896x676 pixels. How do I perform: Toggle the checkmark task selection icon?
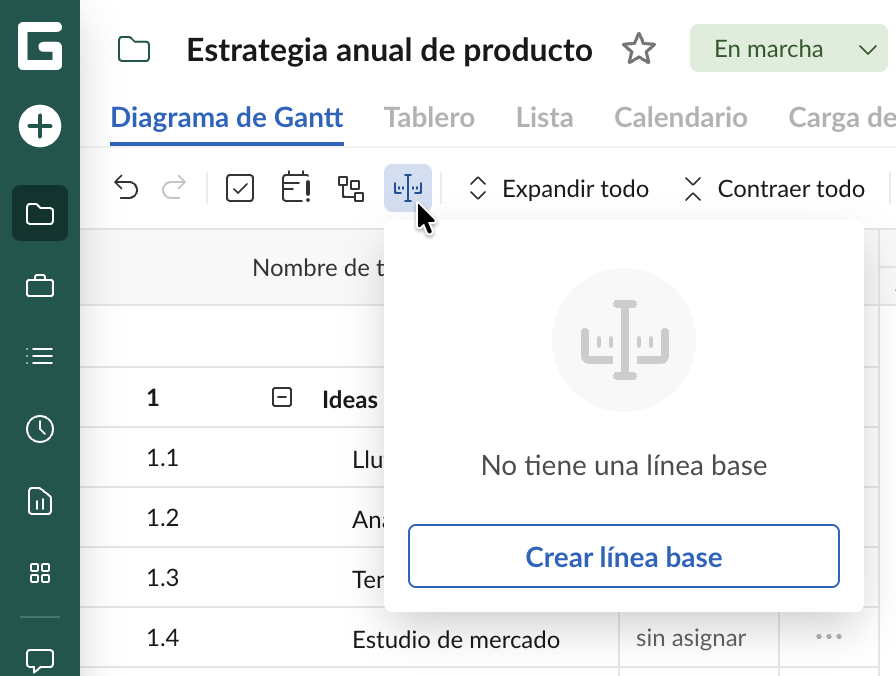pos(240,188)
